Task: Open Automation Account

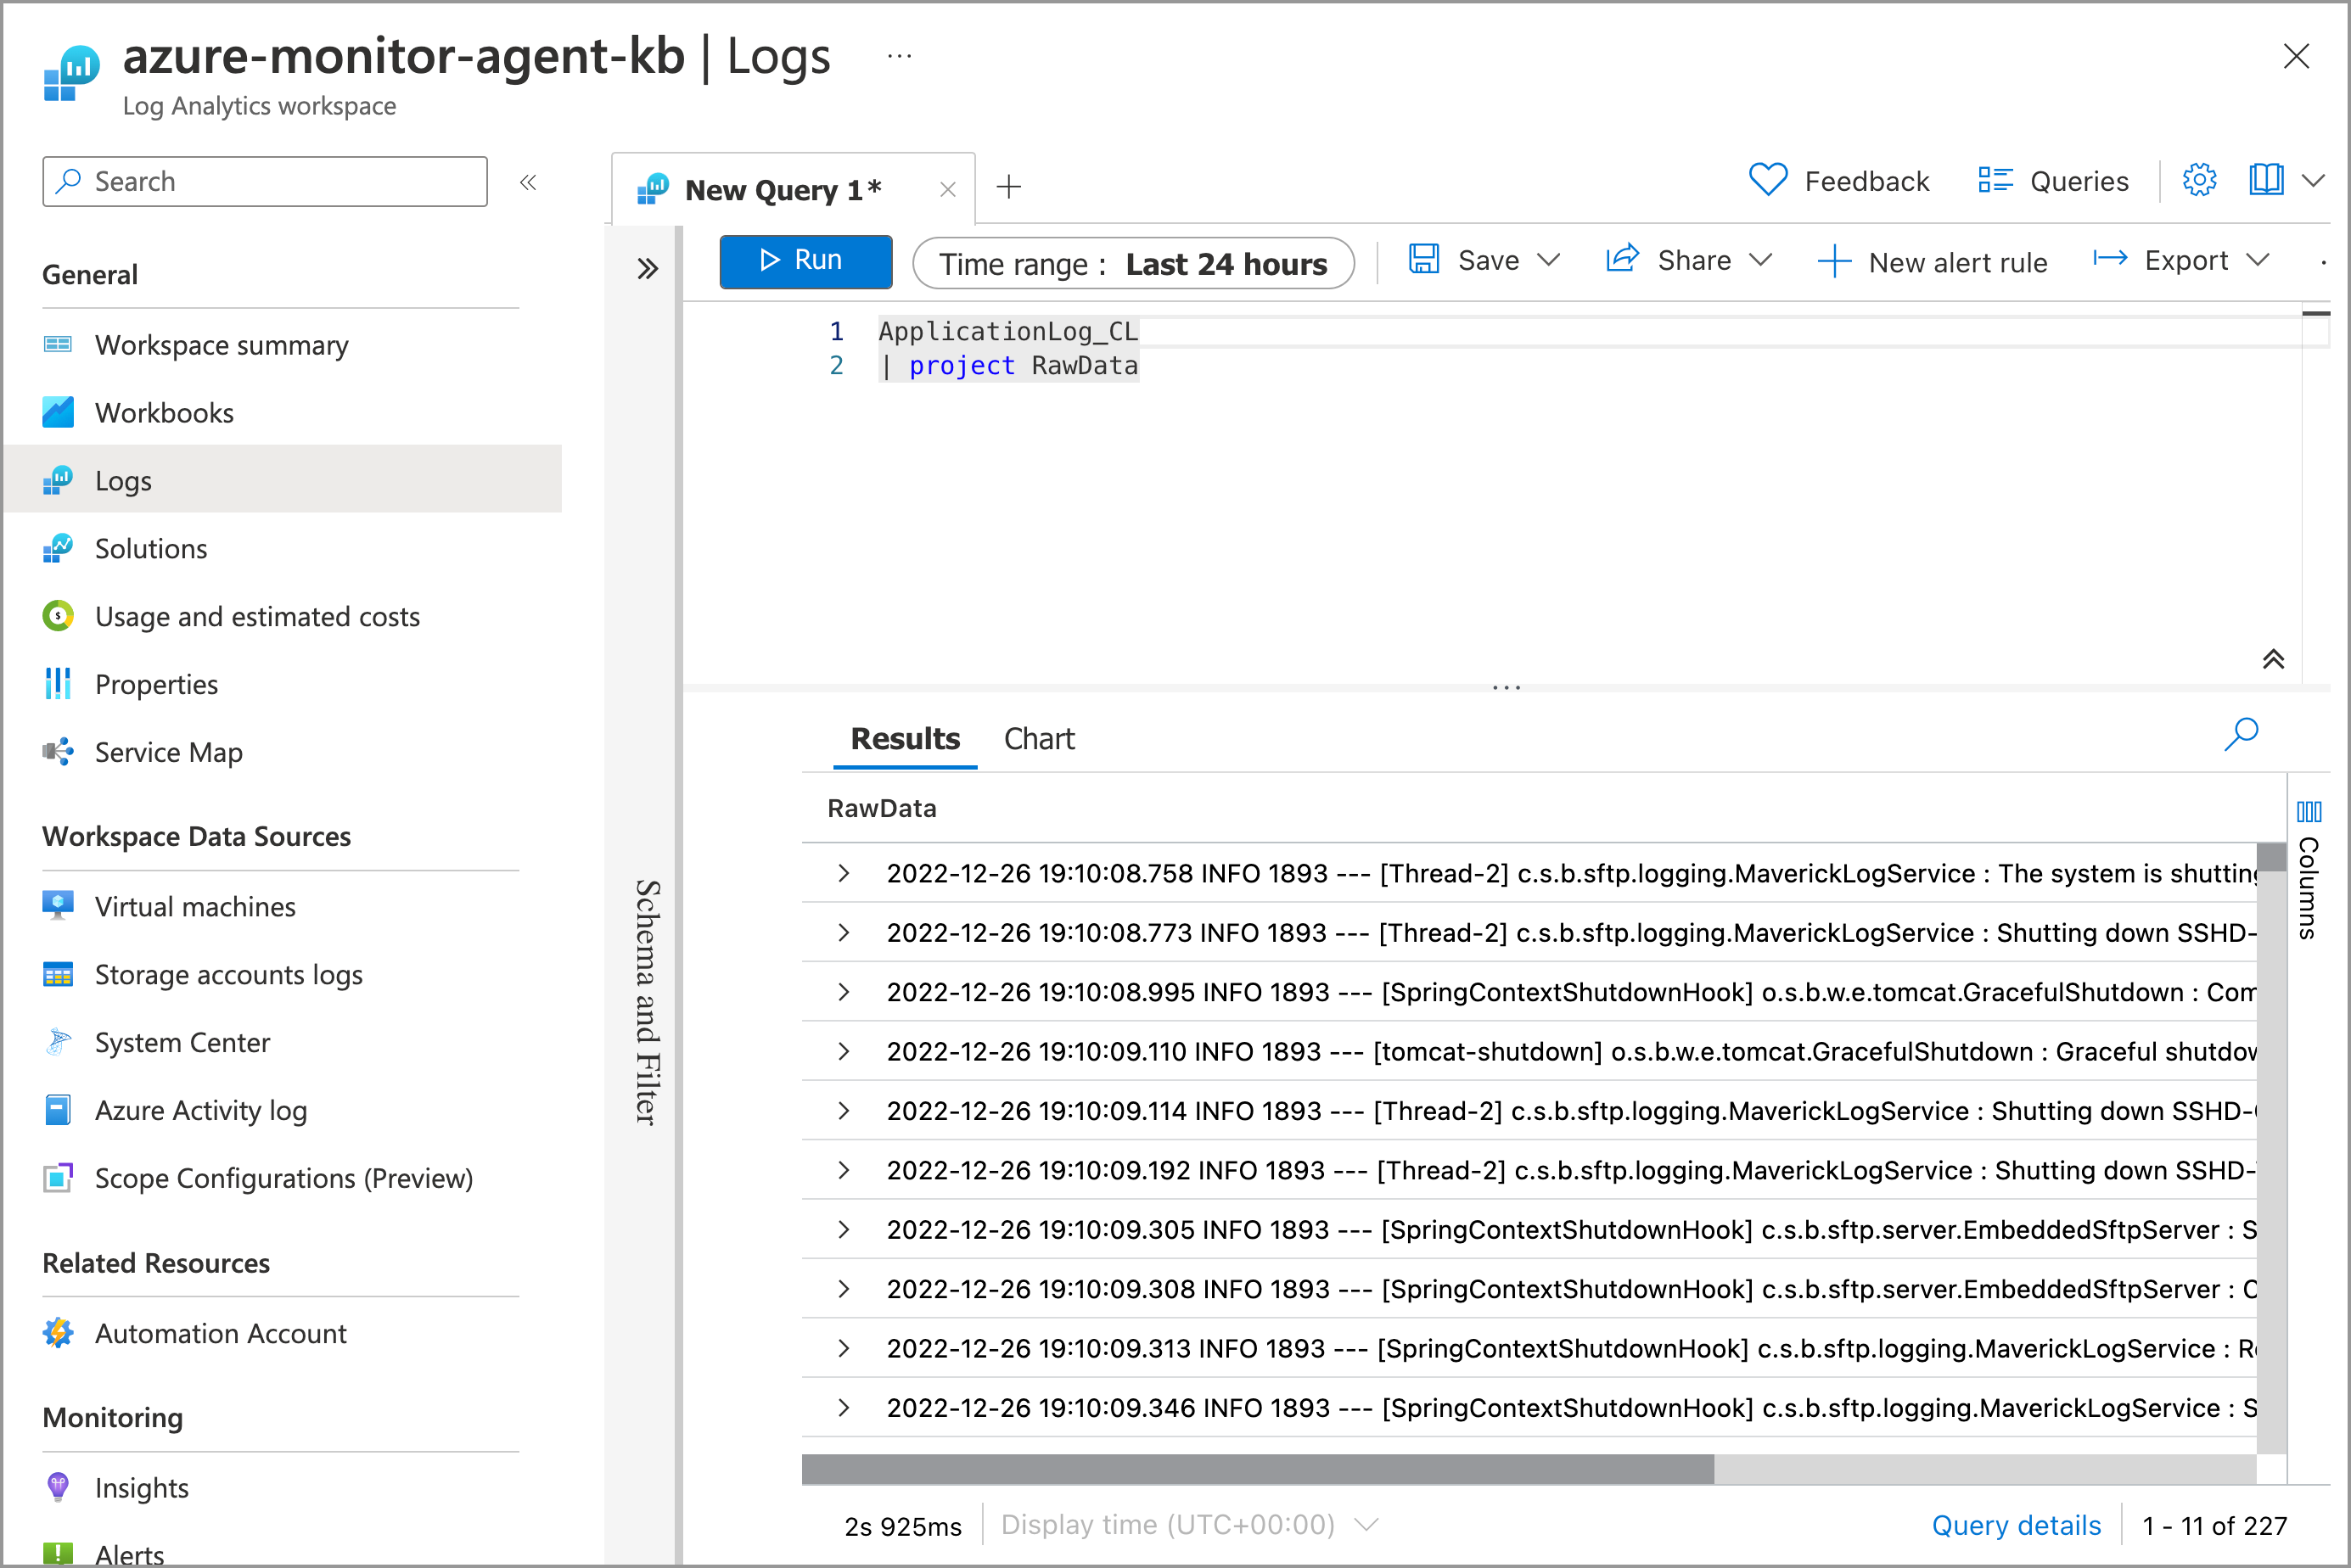Action: click(x=220, y=1334)
